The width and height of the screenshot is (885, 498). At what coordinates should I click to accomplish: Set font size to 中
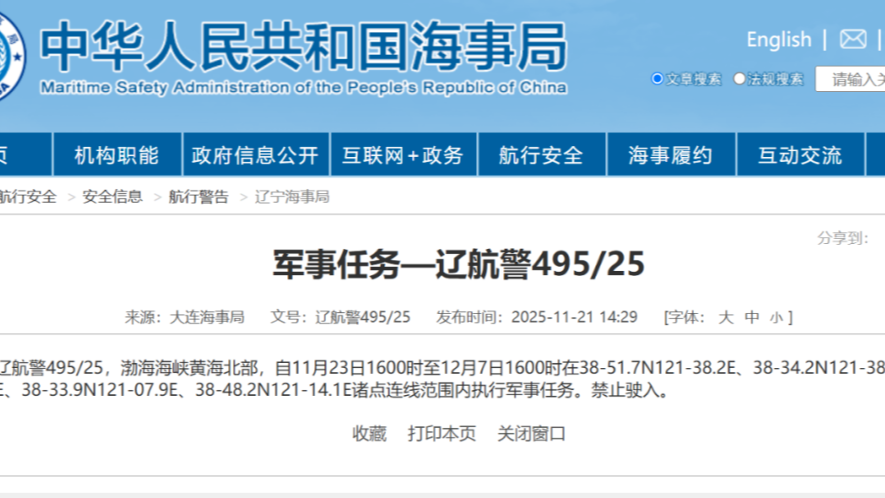[752, 317]
